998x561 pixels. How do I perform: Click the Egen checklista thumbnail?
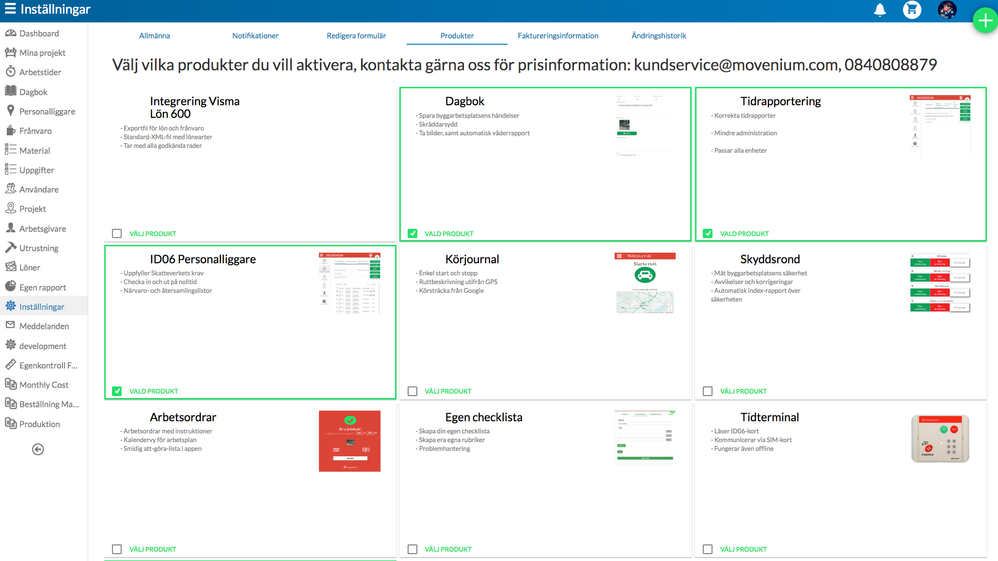[645, 436]
